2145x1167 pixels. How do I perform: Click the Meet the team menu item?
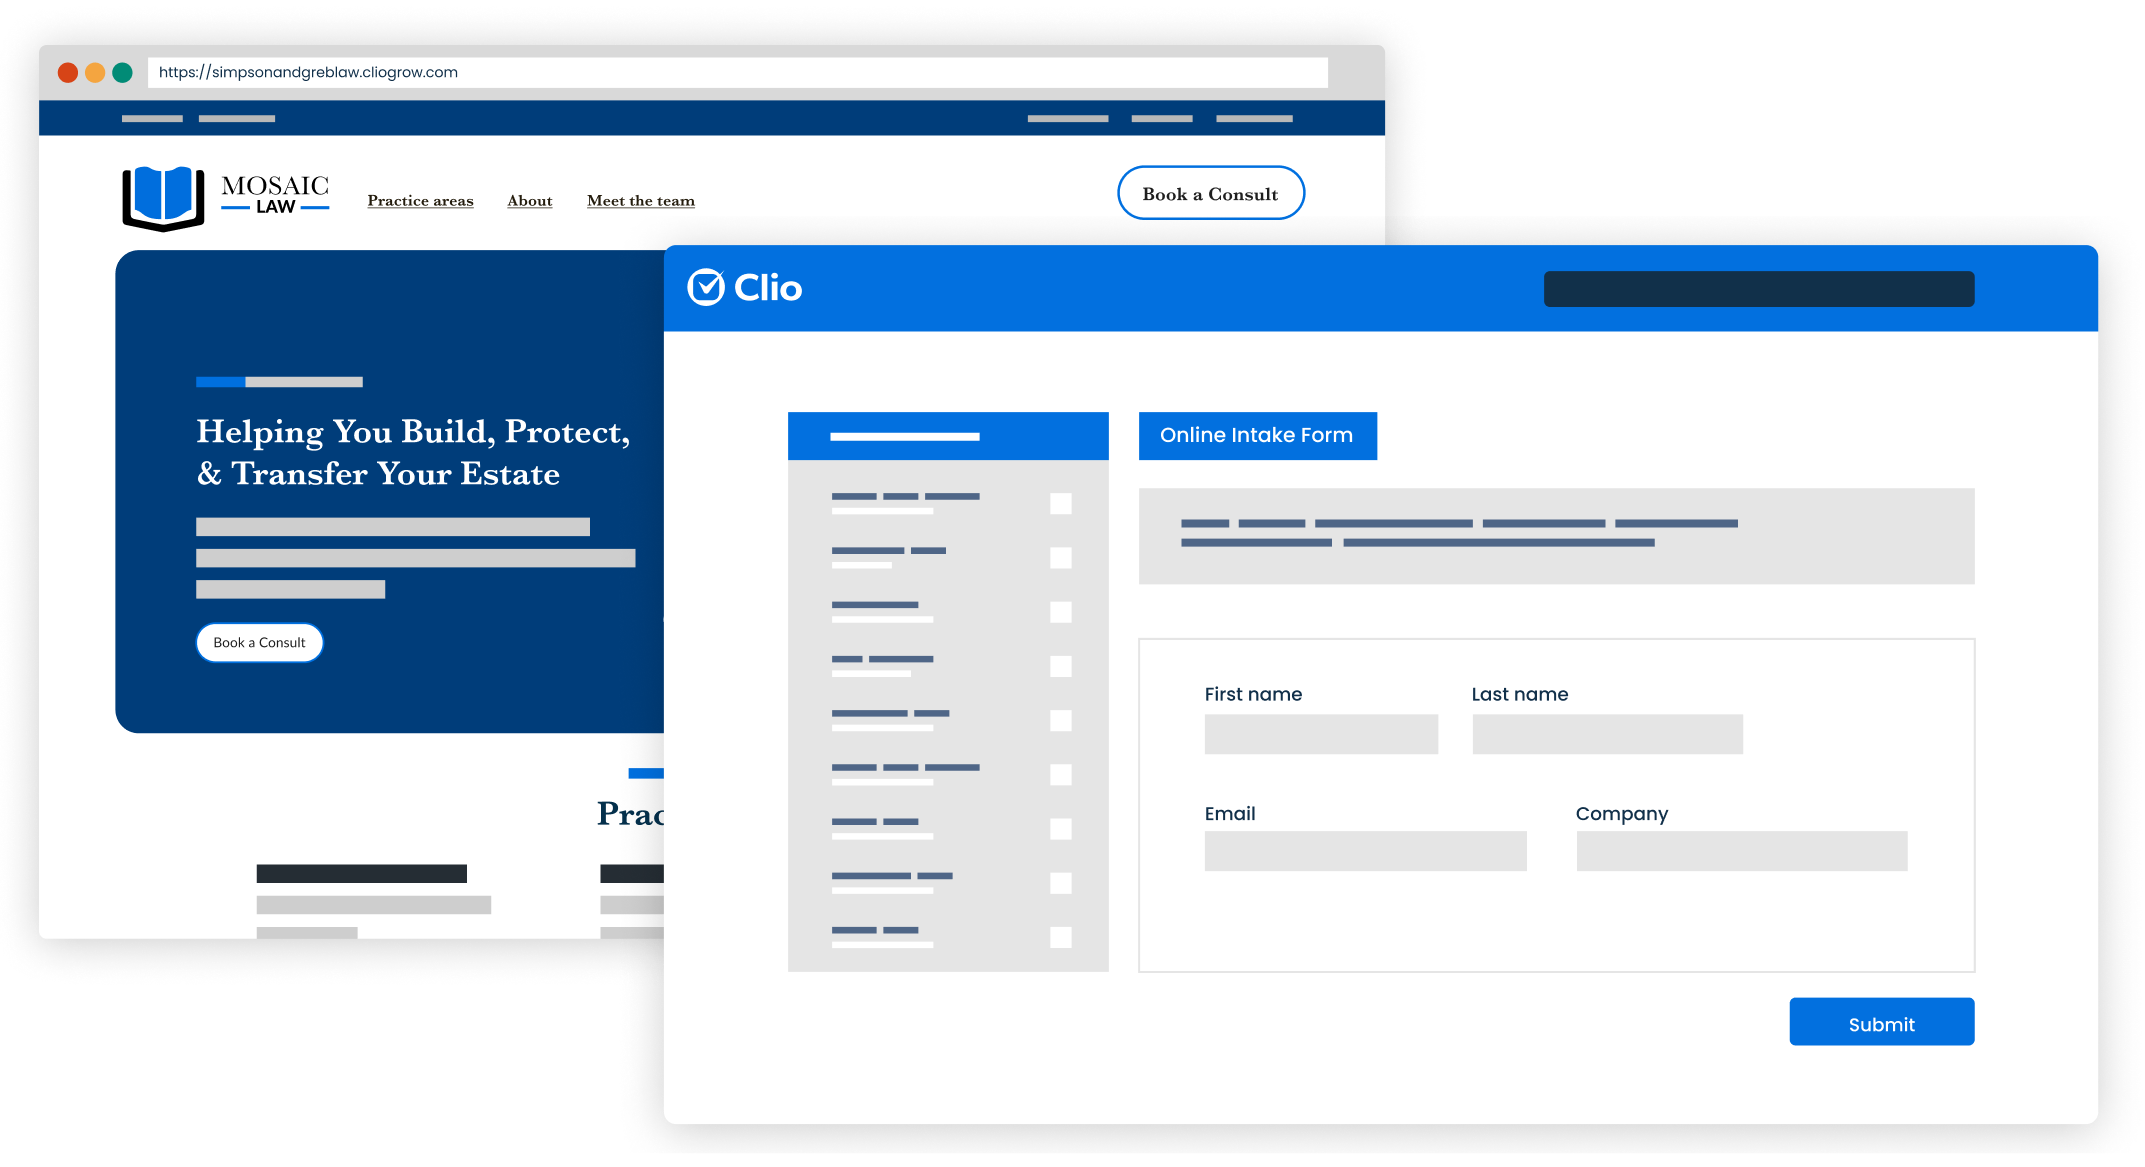tap(639, 198)
